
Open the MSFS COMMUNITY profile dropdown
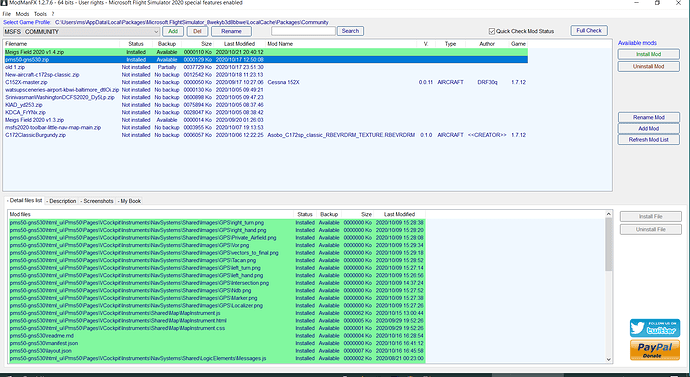pyautogui.click(x=81, y=32)
